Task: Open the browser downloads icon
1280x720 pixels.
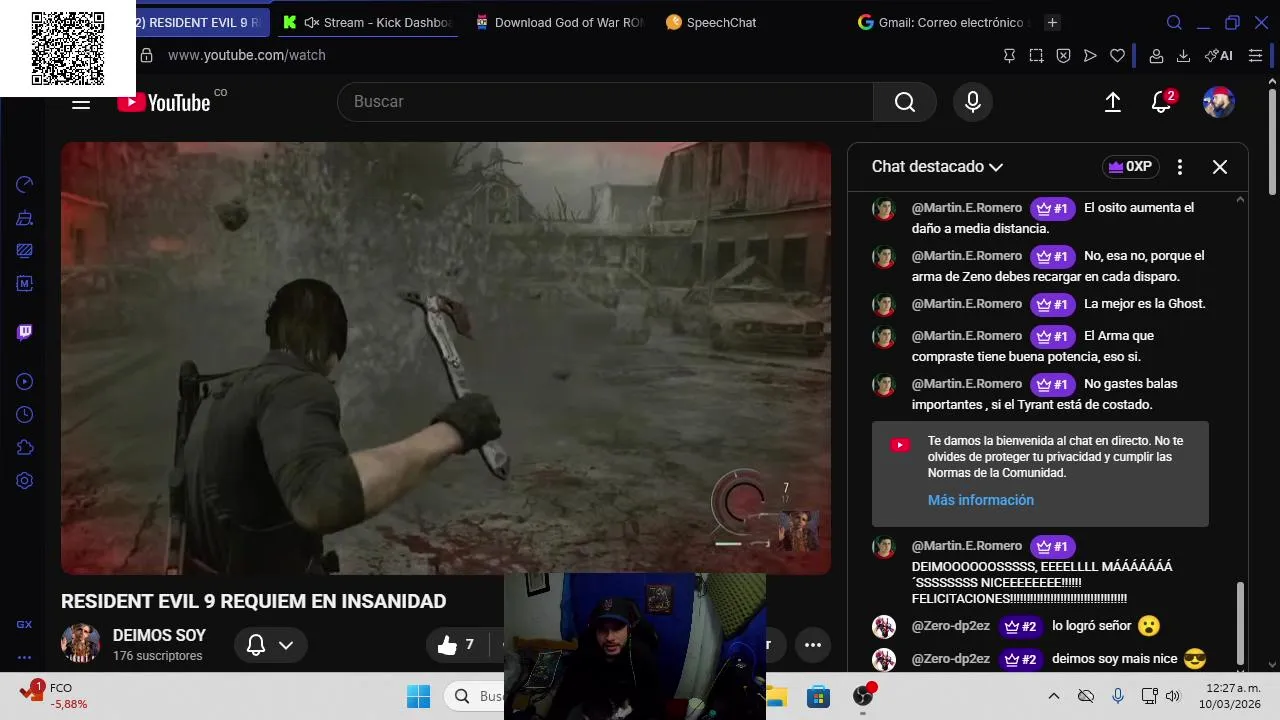Action: coord(1183,56)
